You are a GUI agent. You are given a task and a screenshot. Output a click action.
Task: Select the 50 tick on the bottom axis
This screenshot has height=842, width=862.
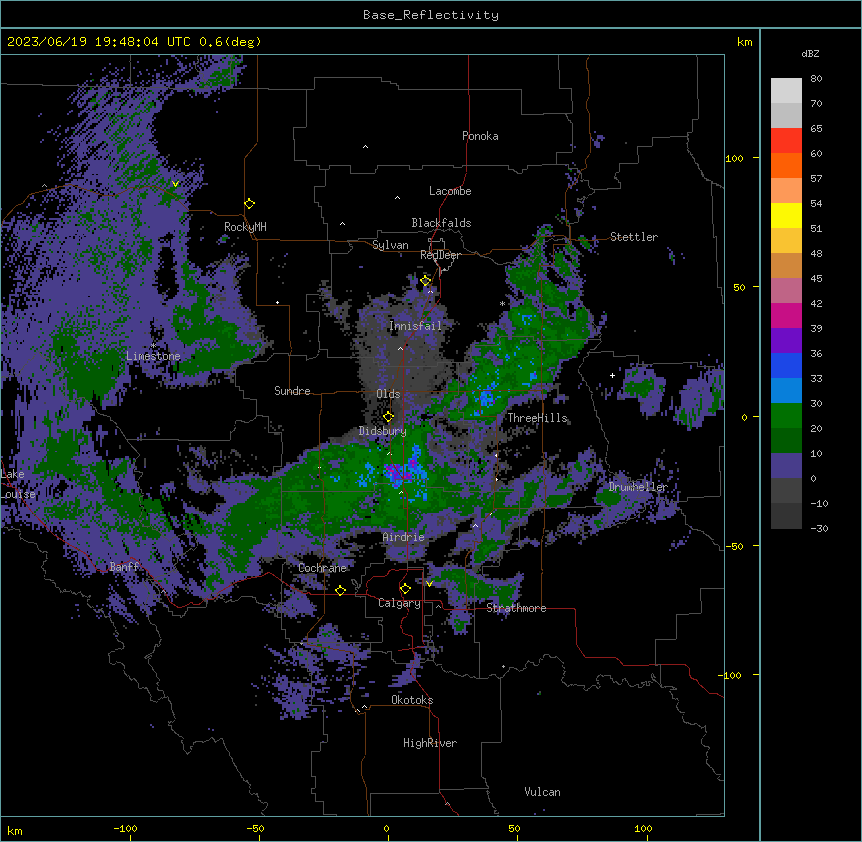click(x=514, y=828)
